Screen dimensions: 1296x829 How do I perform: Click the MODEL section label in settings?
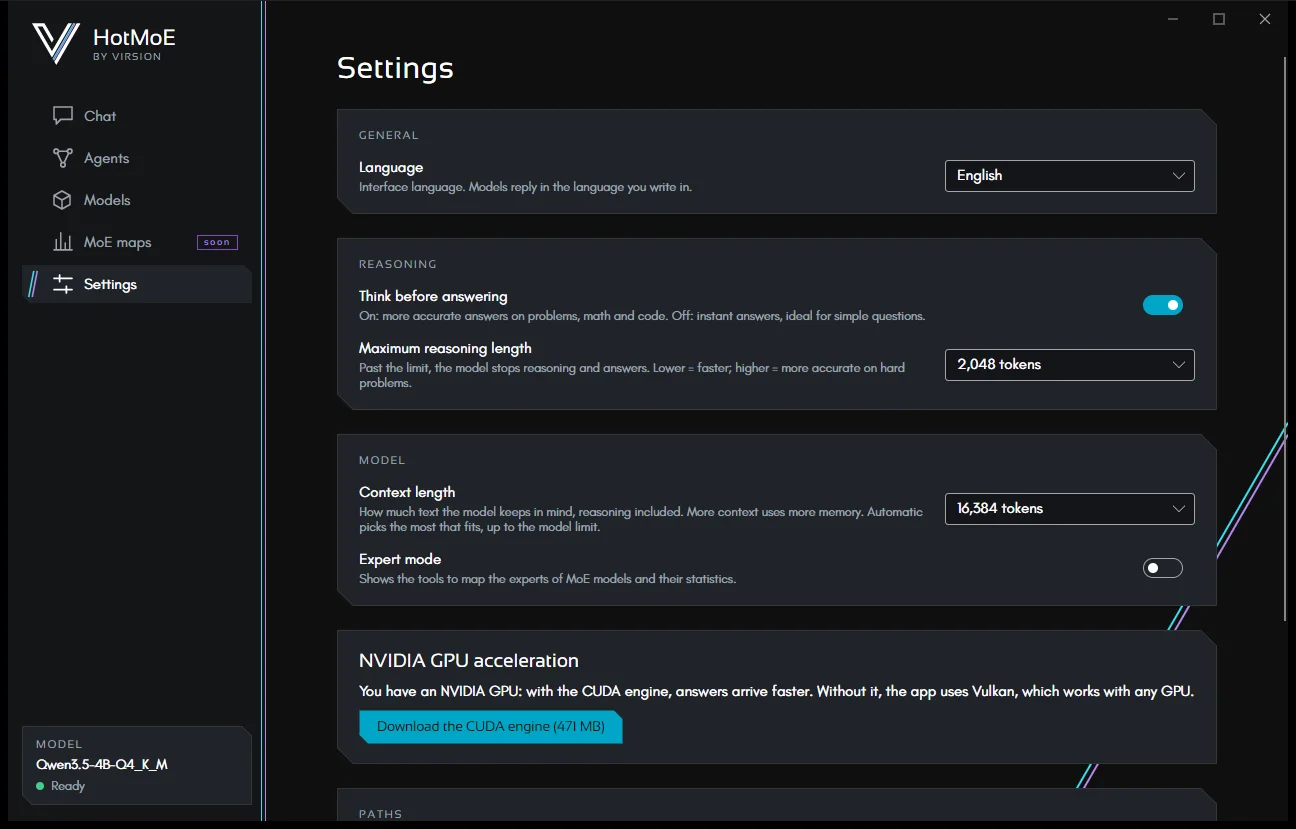click(x=382, y=460)
